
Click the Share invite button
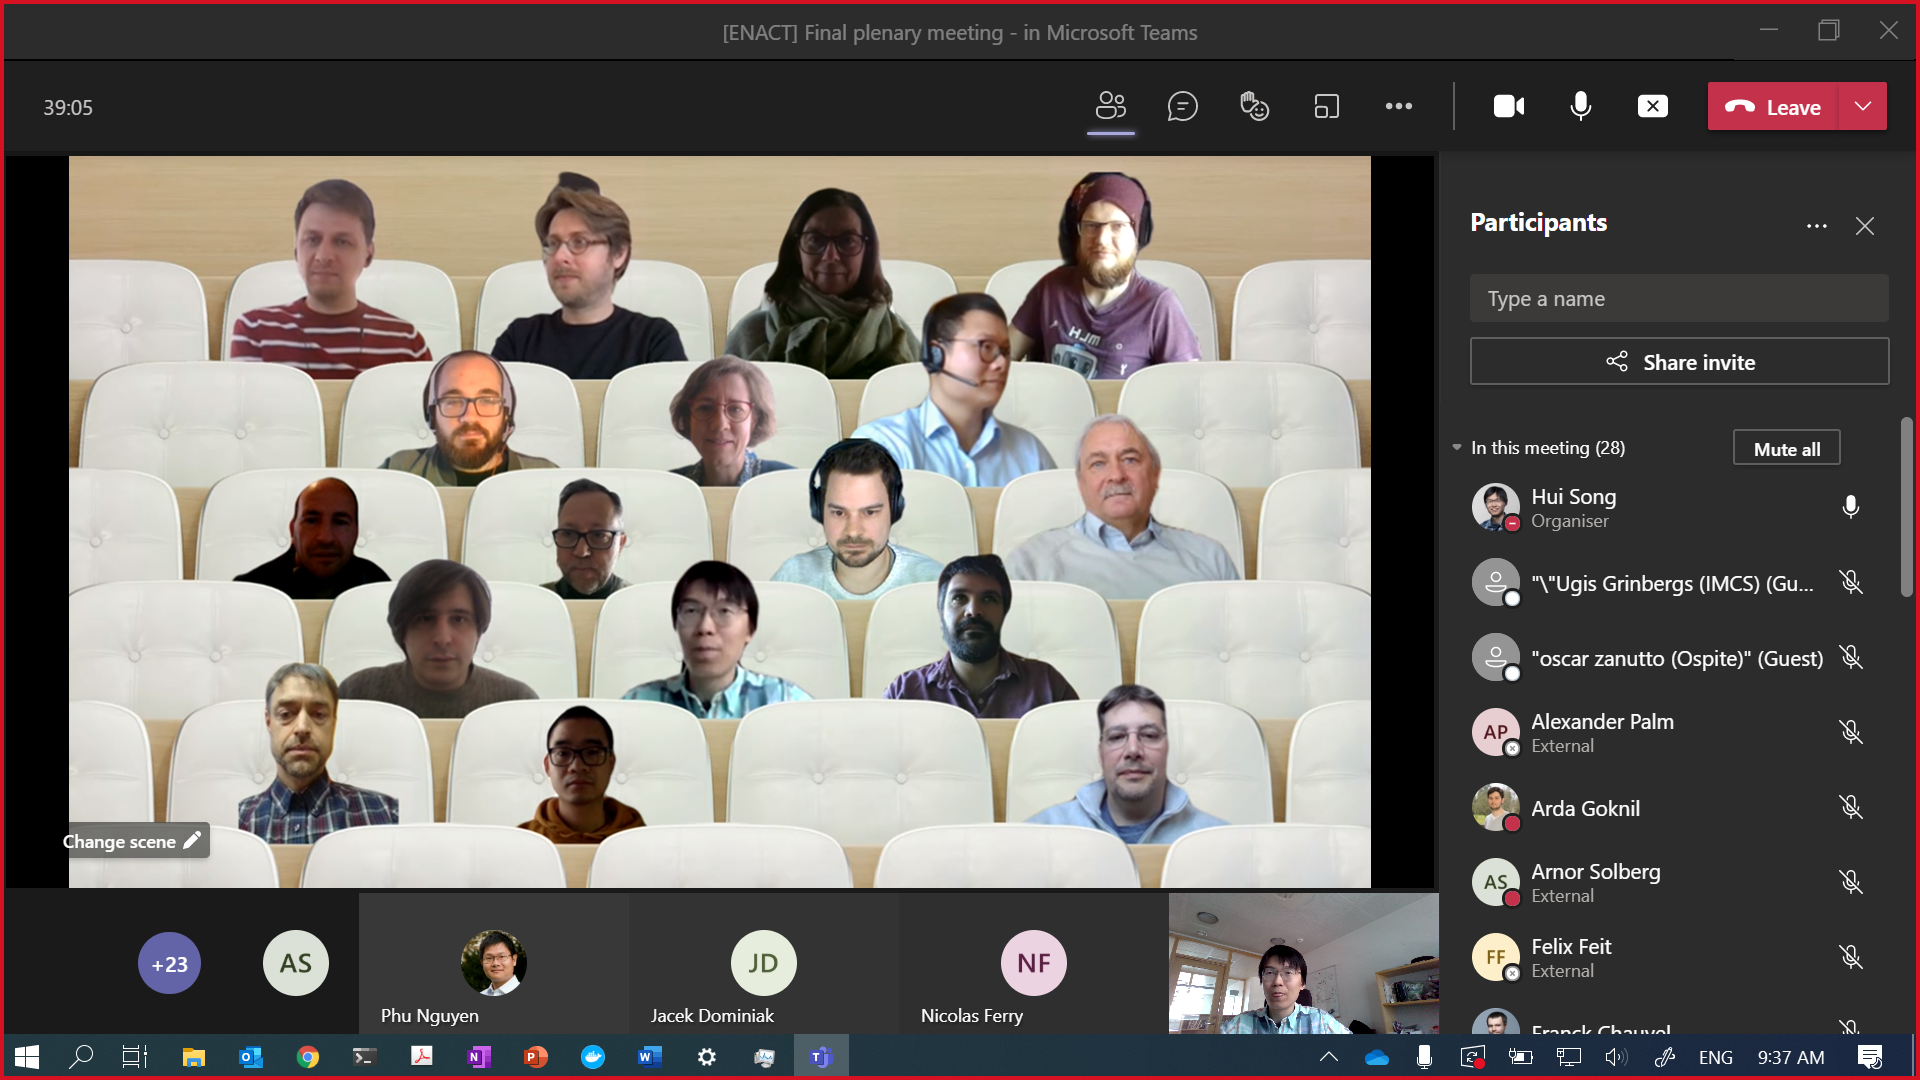1679,362
